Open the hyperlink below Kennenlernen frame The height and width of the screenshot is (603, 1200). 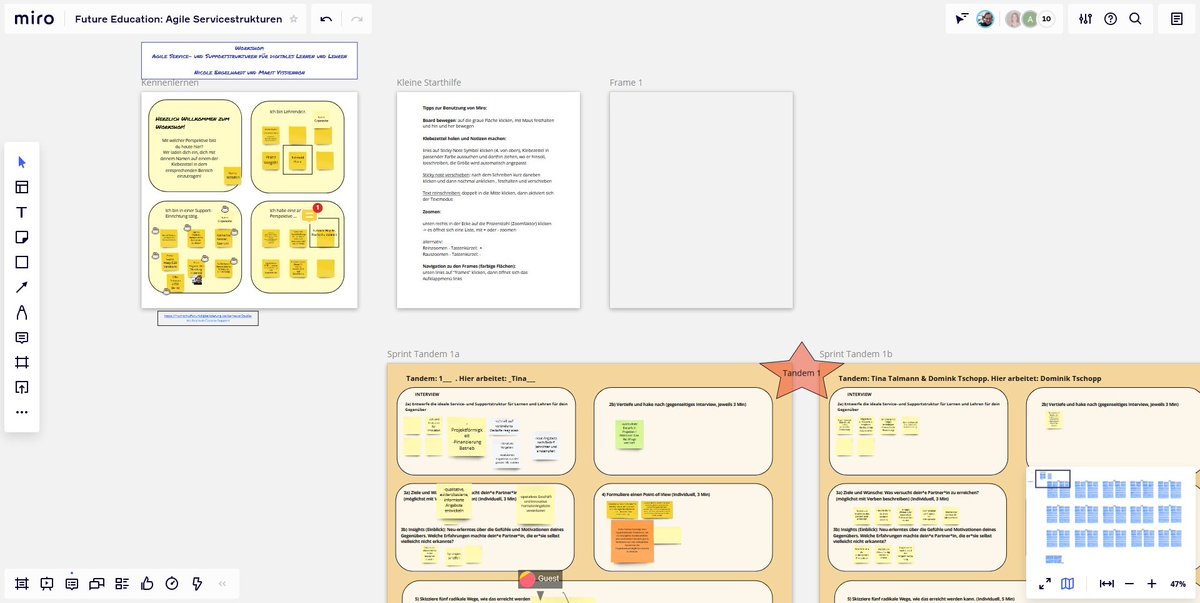[208, 318]
